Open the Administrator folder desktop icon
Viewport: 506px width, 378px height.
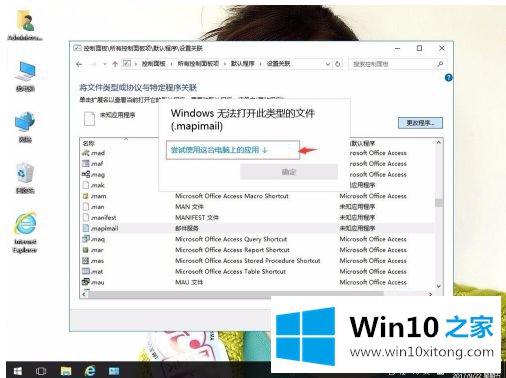[25, 25]
